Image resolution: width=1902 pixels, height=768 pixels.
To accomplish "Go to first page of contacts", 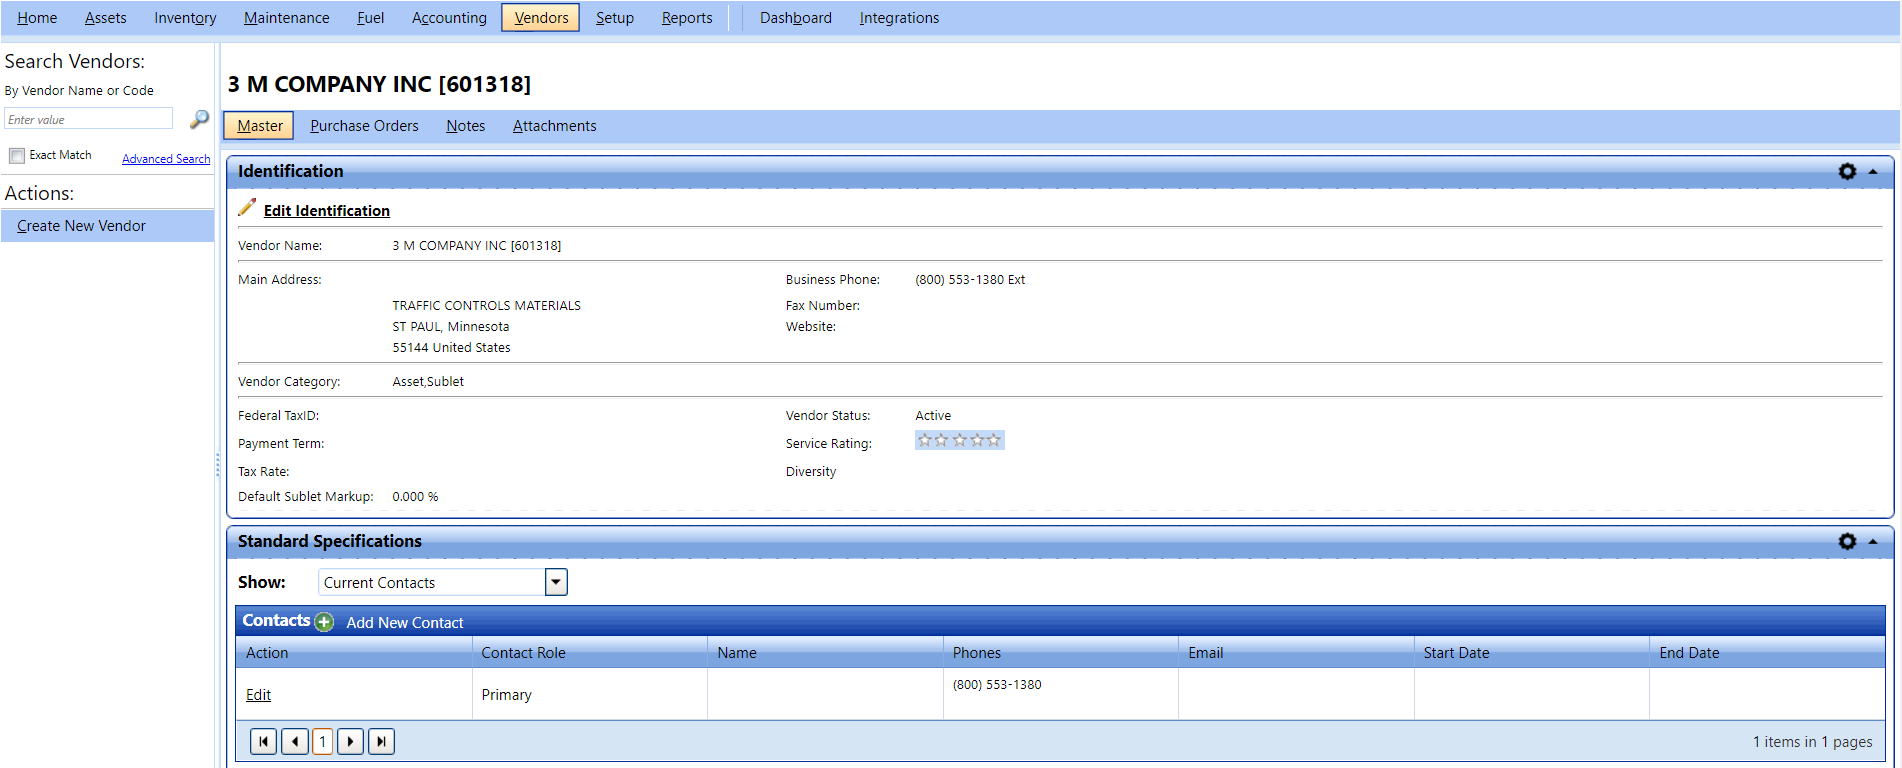I will pyautogui.click(x=263, y=741).
